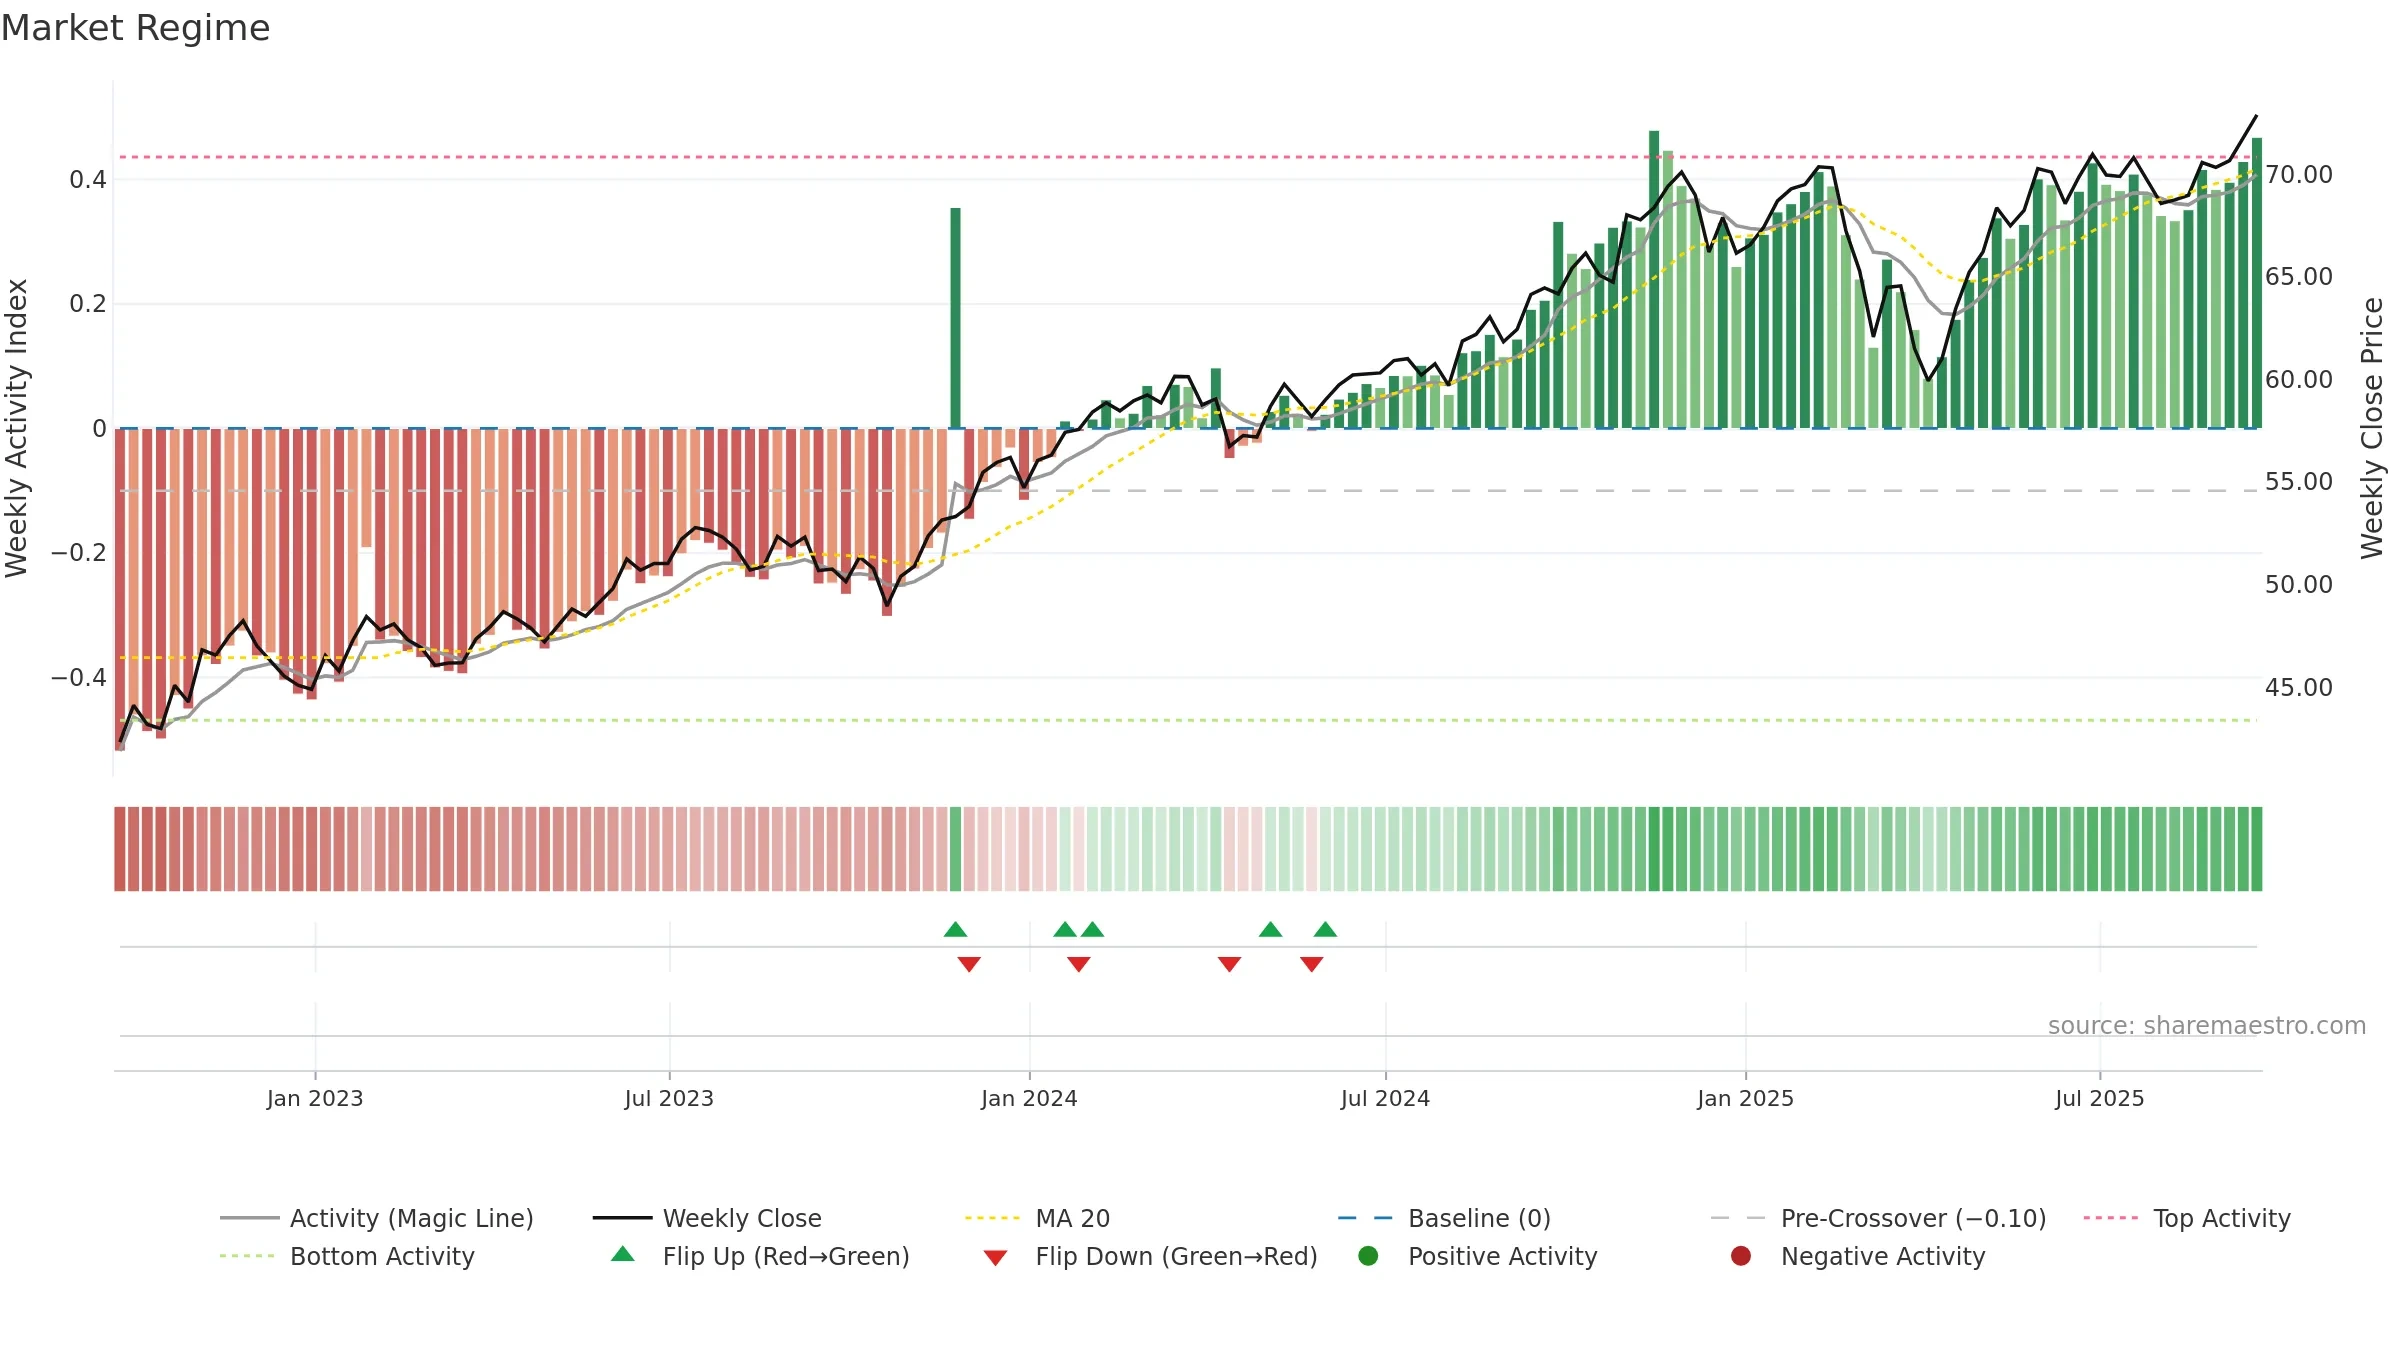Toggle Activity (Magic Line) legend entry

coord(377,1218)
